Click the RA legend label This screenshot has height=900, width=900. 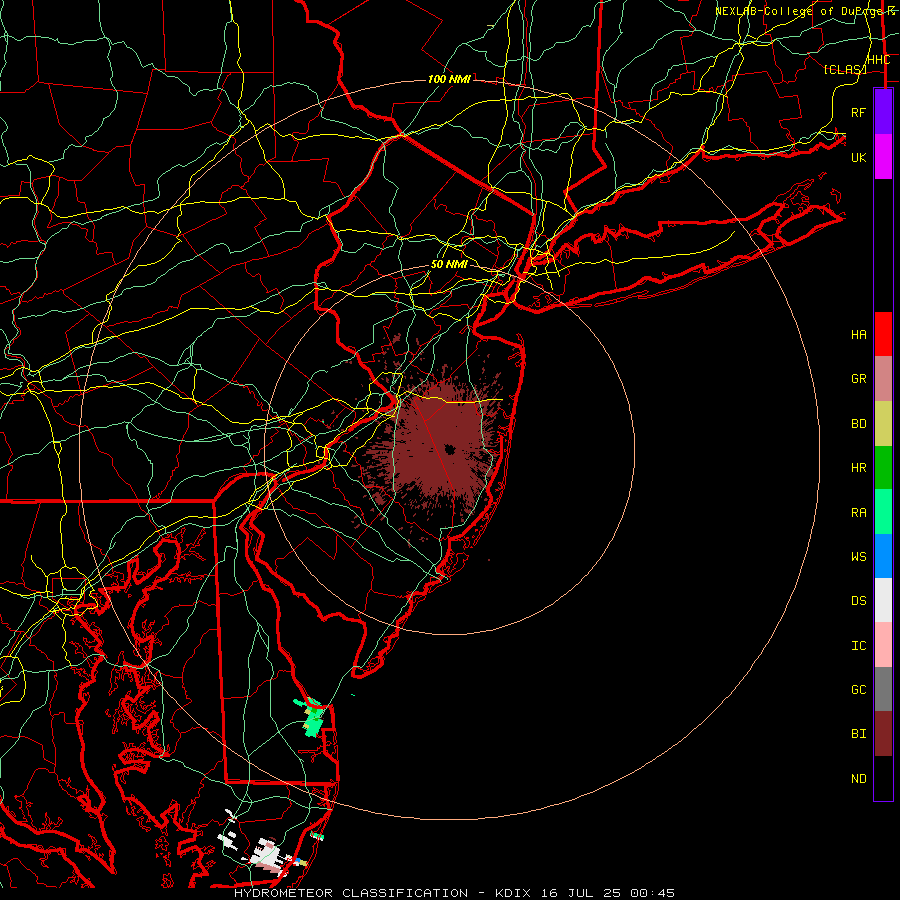coord(859,513)
